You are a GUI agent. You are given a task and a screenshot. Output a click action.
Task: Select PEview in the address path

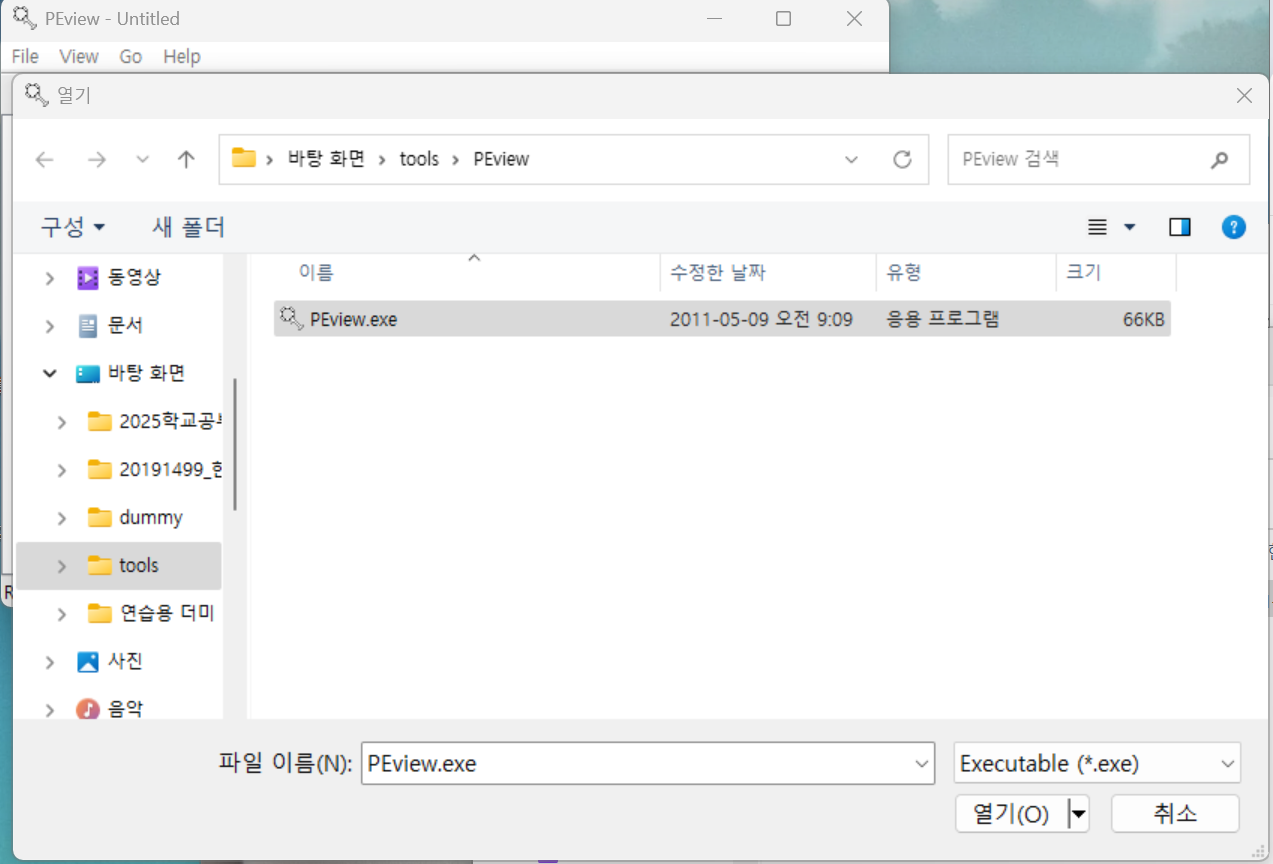point(501,159)
